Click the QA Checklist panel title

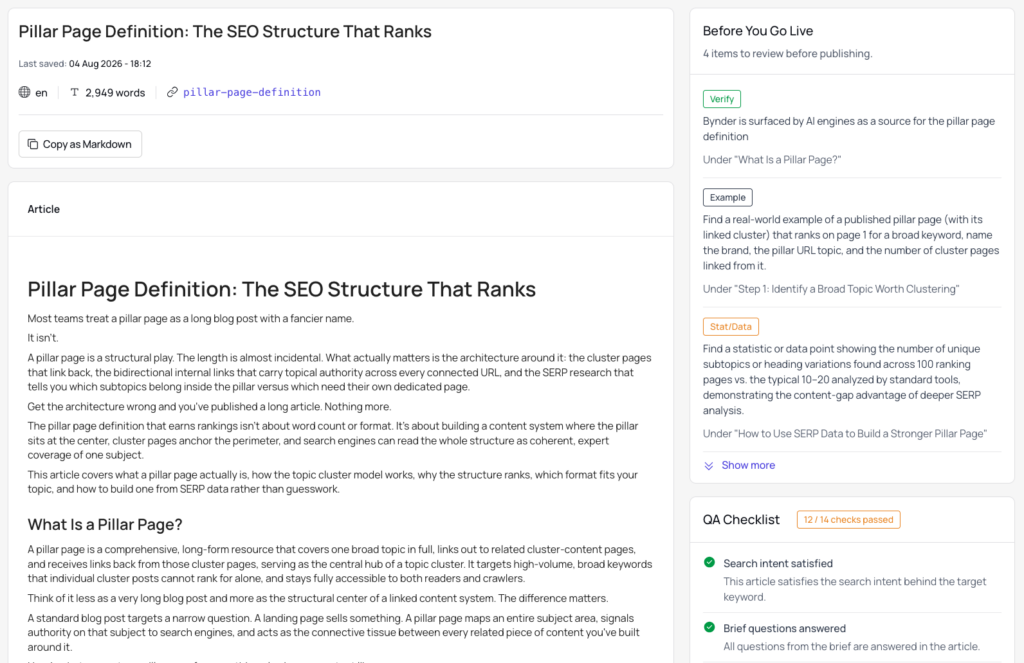coord(741,520)
